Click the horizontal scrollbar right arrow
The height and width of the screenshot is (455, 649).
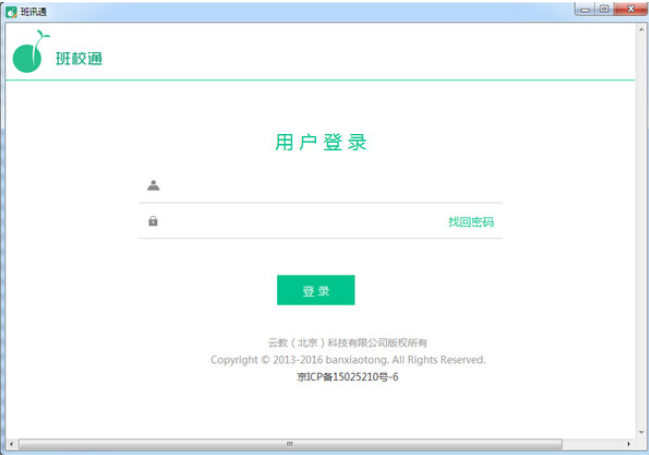(x=628, y=444)
